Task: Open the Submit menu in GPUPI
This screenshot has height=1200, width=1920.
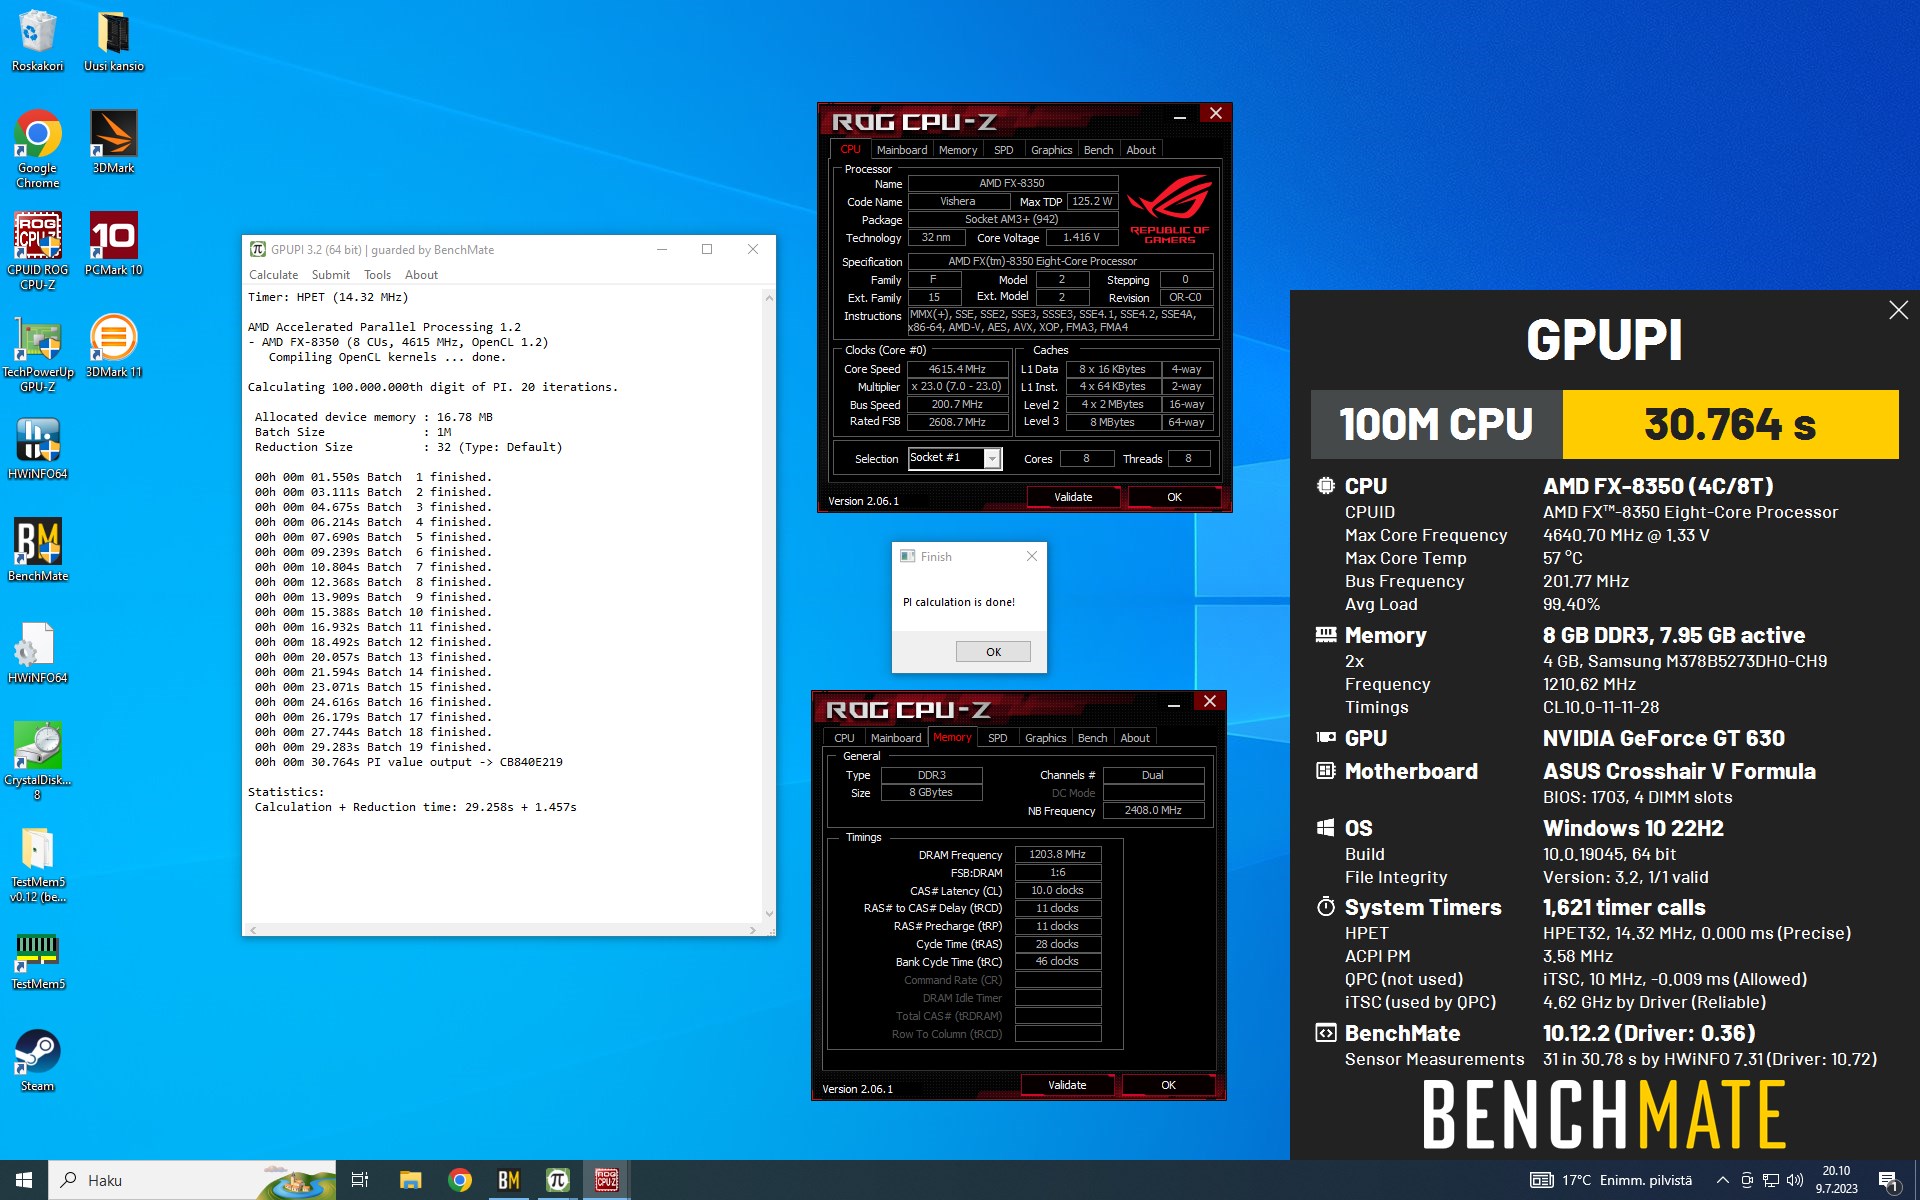Action: 331,275
